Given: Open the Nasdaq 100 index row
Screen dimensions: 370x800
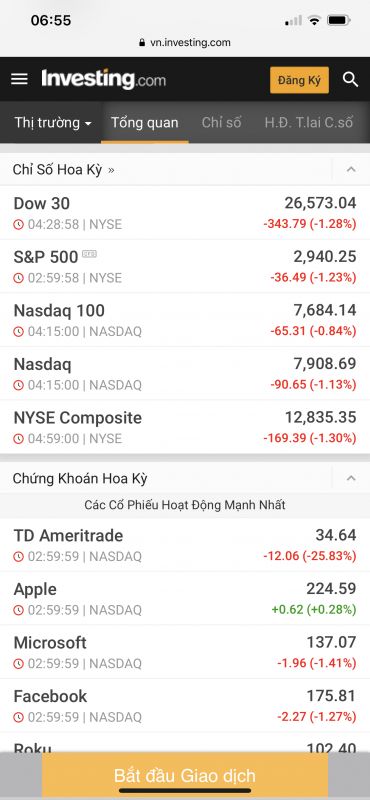Looking at the screenshot, I should click(x=185, y=320).
